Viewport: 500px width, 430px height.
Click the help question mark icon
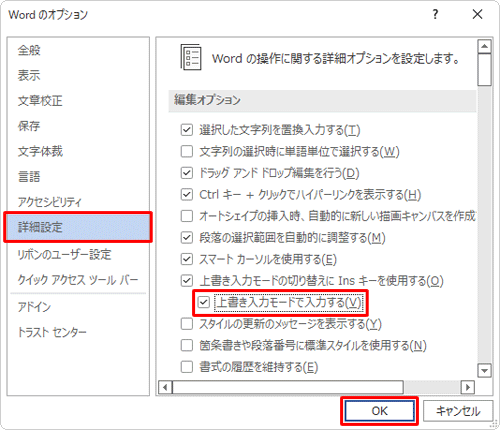tap(435, 15)
